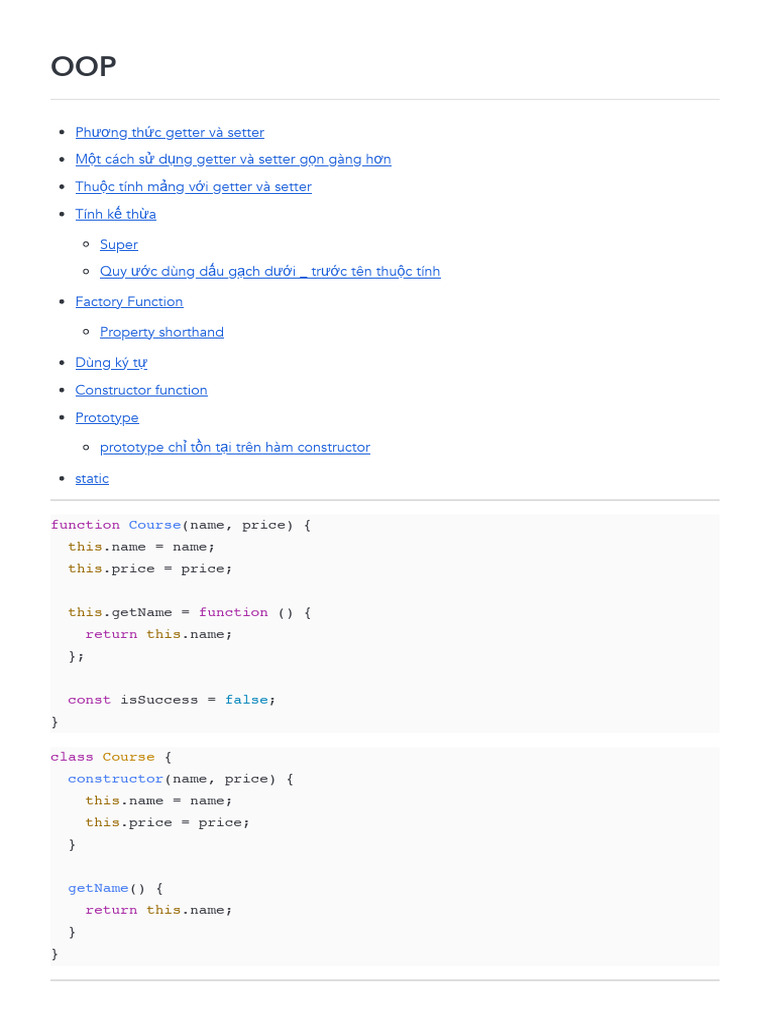Open the 'Prototype' contents link
Screen dimensions: 768x1024
[107, 417]
